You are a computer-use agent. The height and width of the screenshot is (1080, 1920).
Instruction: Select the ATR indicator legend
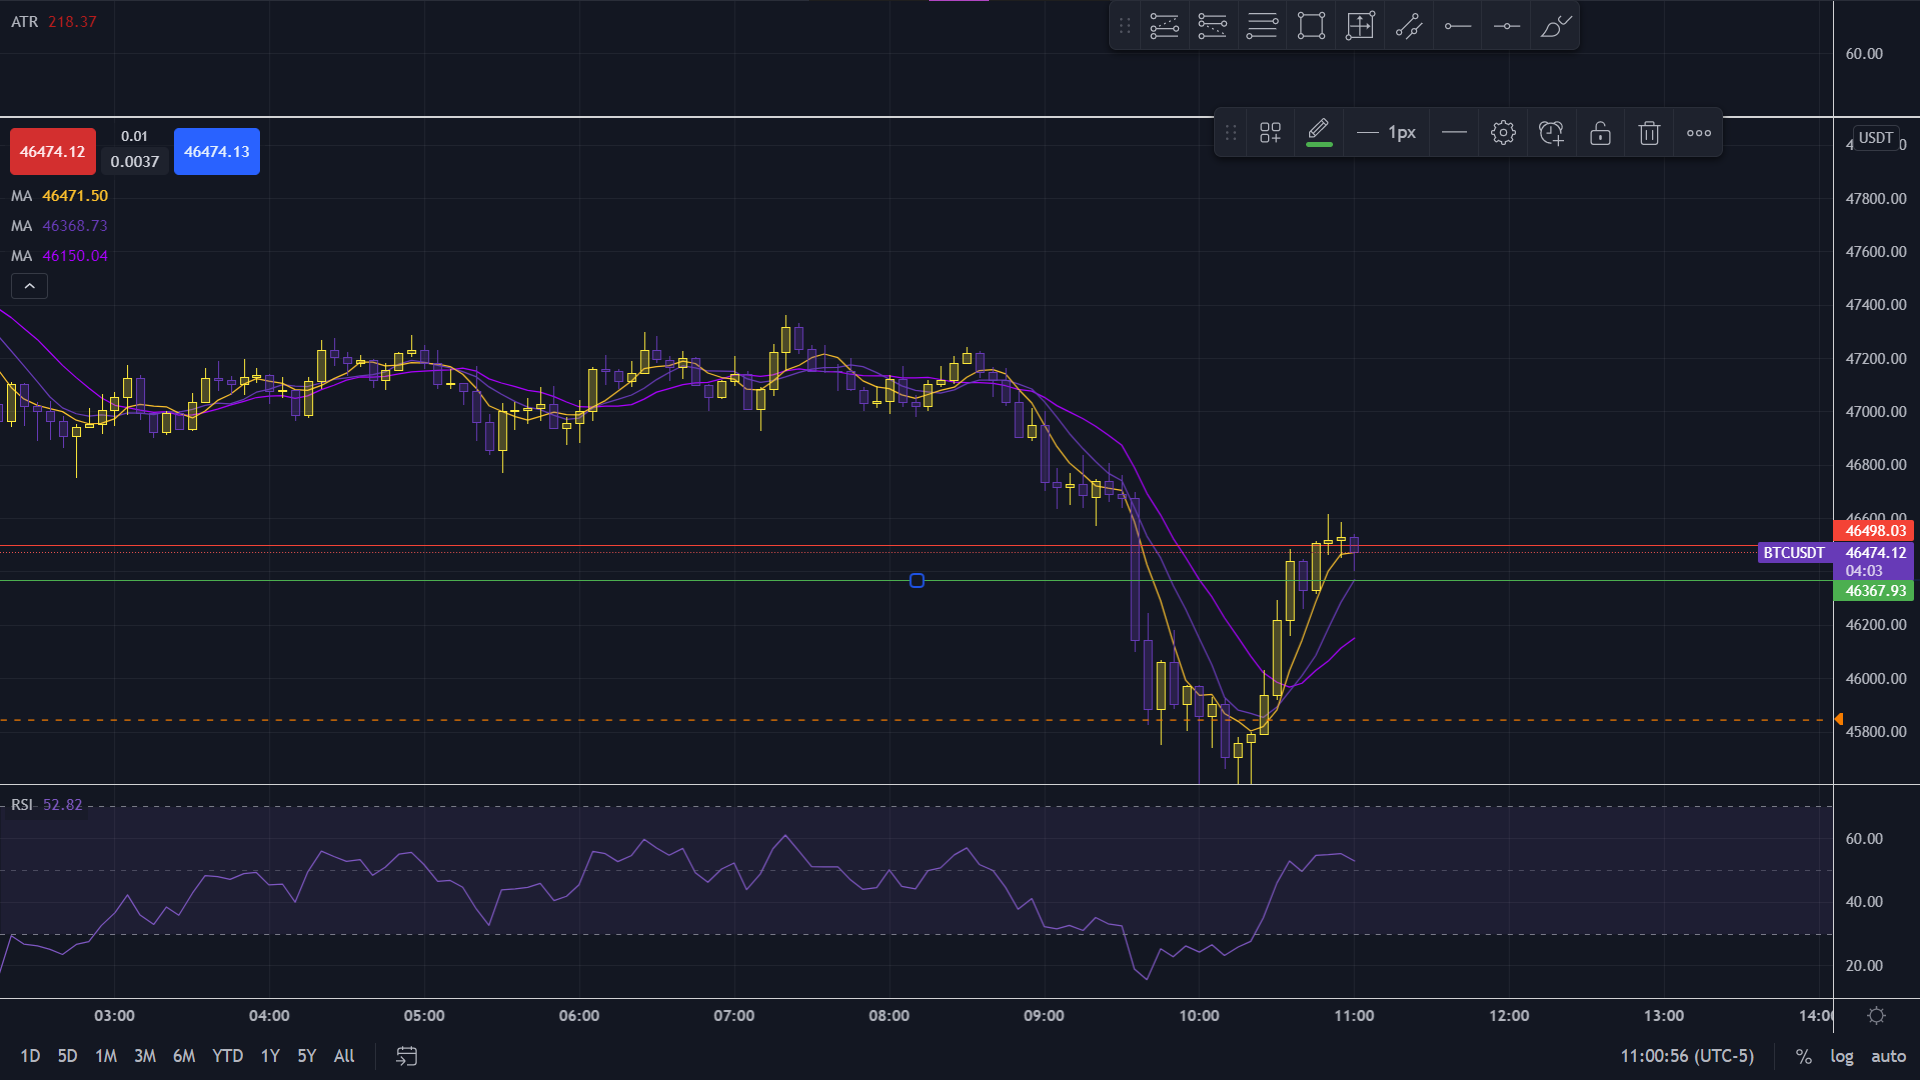point(54,22)
